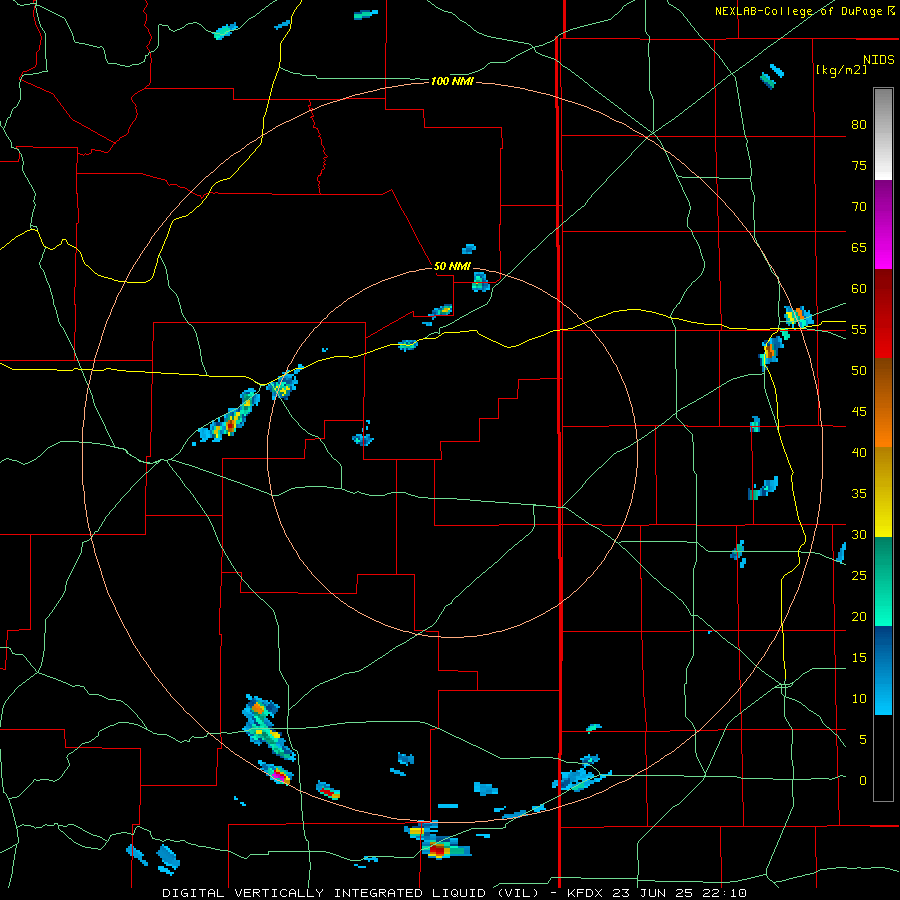Click the 50 NMI range ring label
This screenshot has height=900, width=900.
[x=452, y=266]
